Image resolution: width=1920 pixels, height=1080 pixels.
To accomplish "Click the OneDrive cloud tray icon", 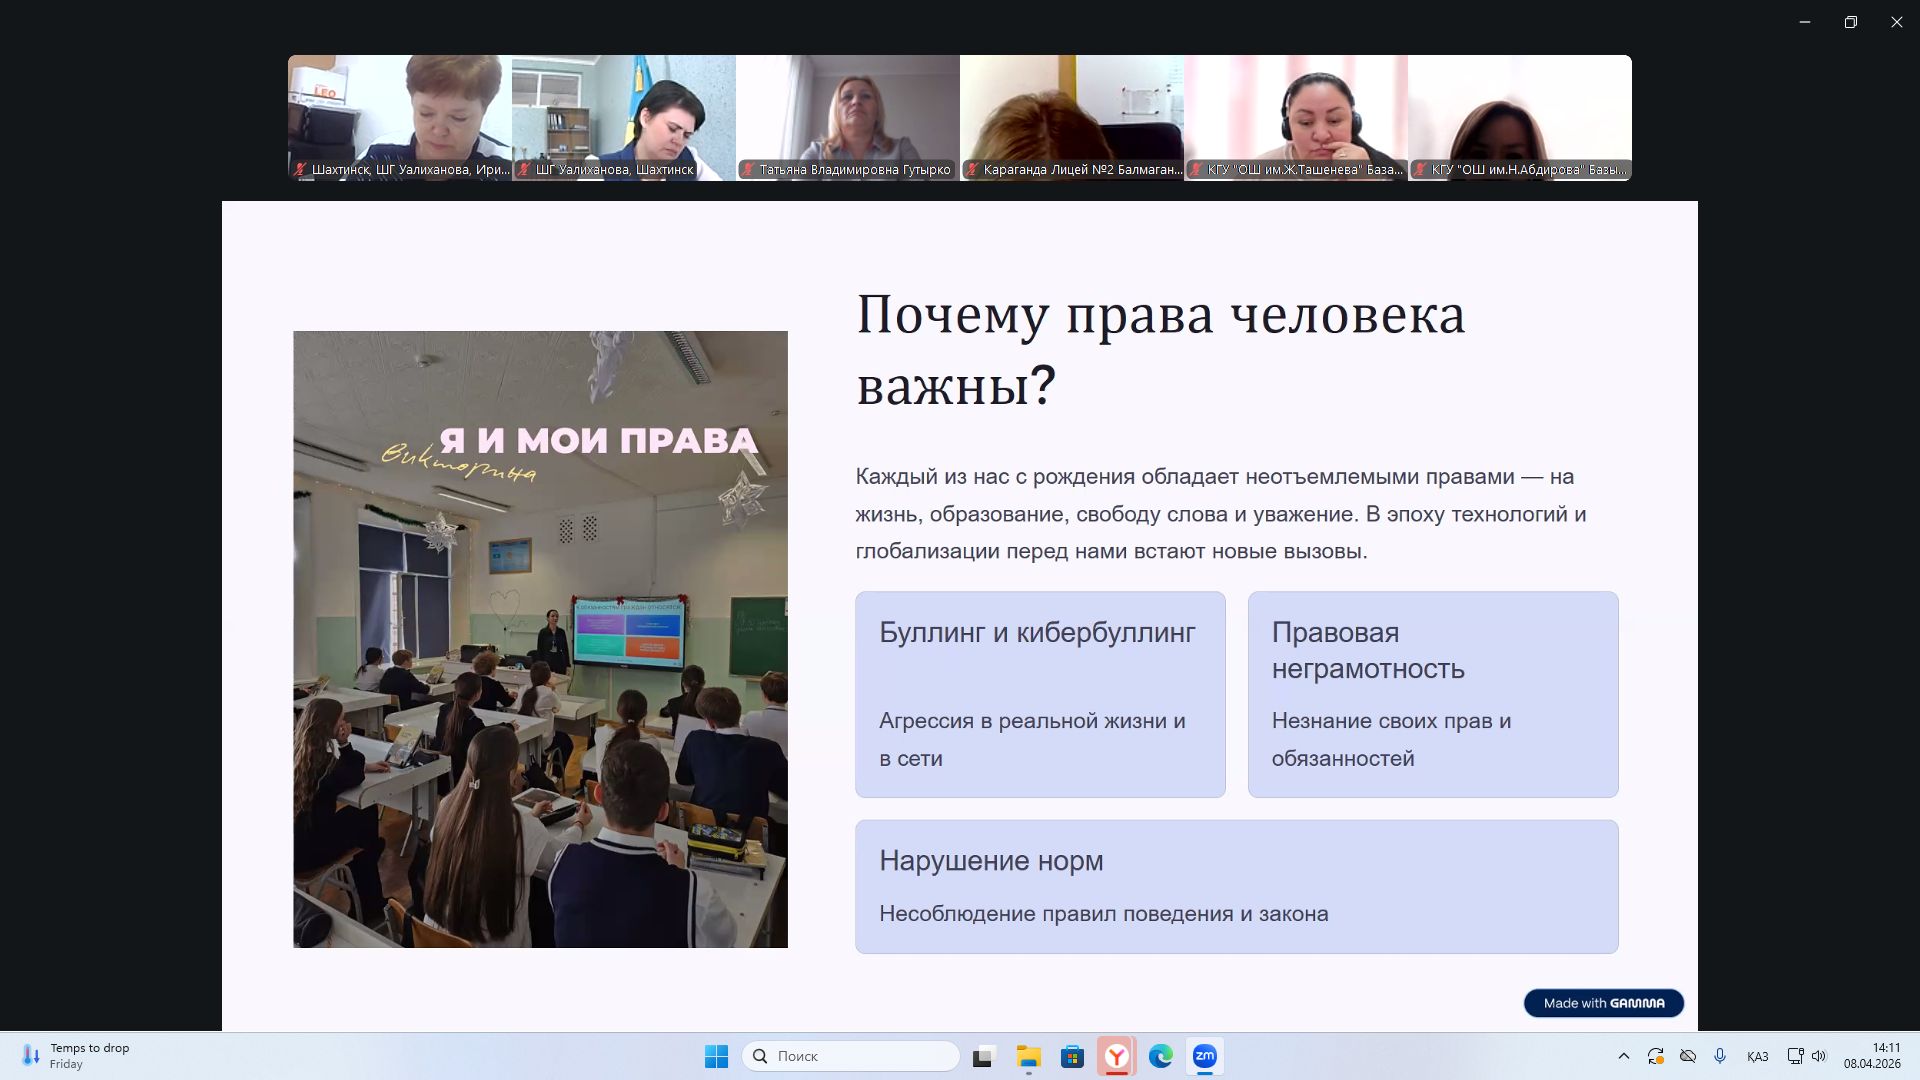I will coord(1688,1056).
